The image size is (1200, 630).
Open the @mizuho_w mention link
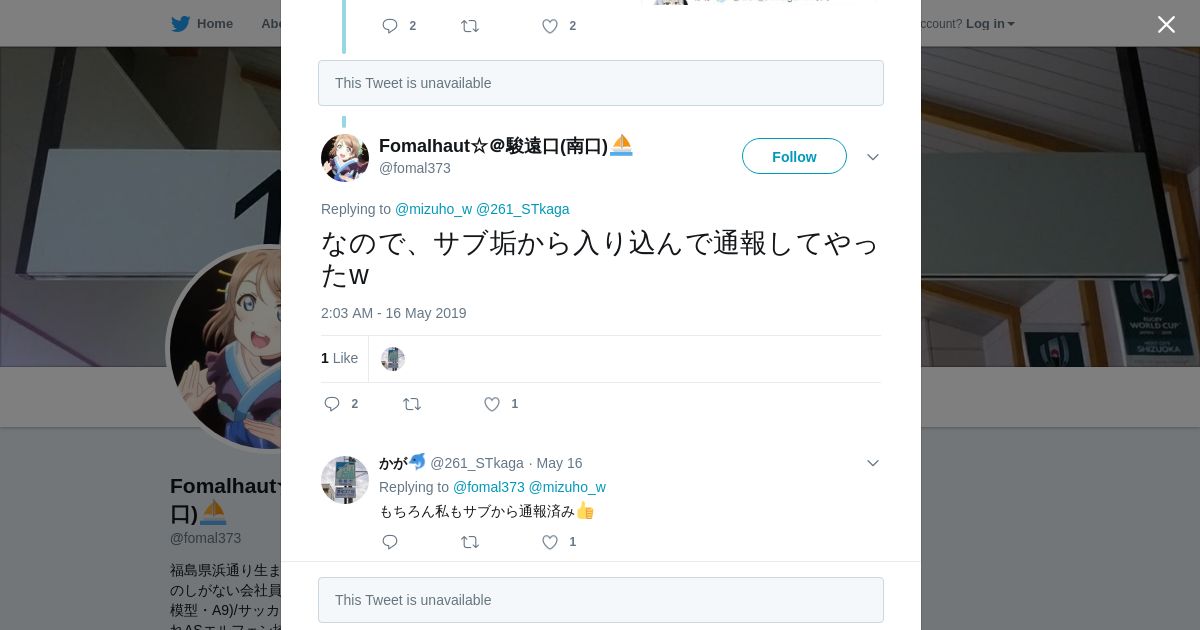(433, 209)
